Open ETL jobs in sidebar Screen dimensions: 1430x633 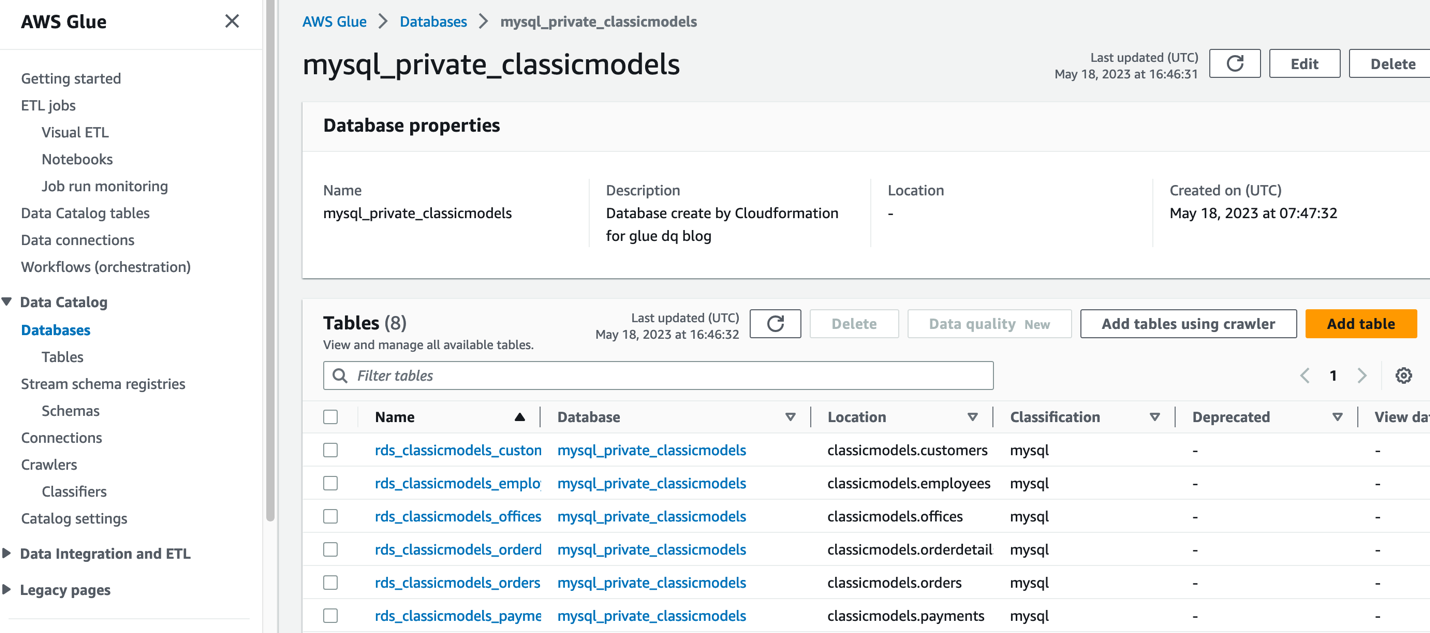pos(48,105)
